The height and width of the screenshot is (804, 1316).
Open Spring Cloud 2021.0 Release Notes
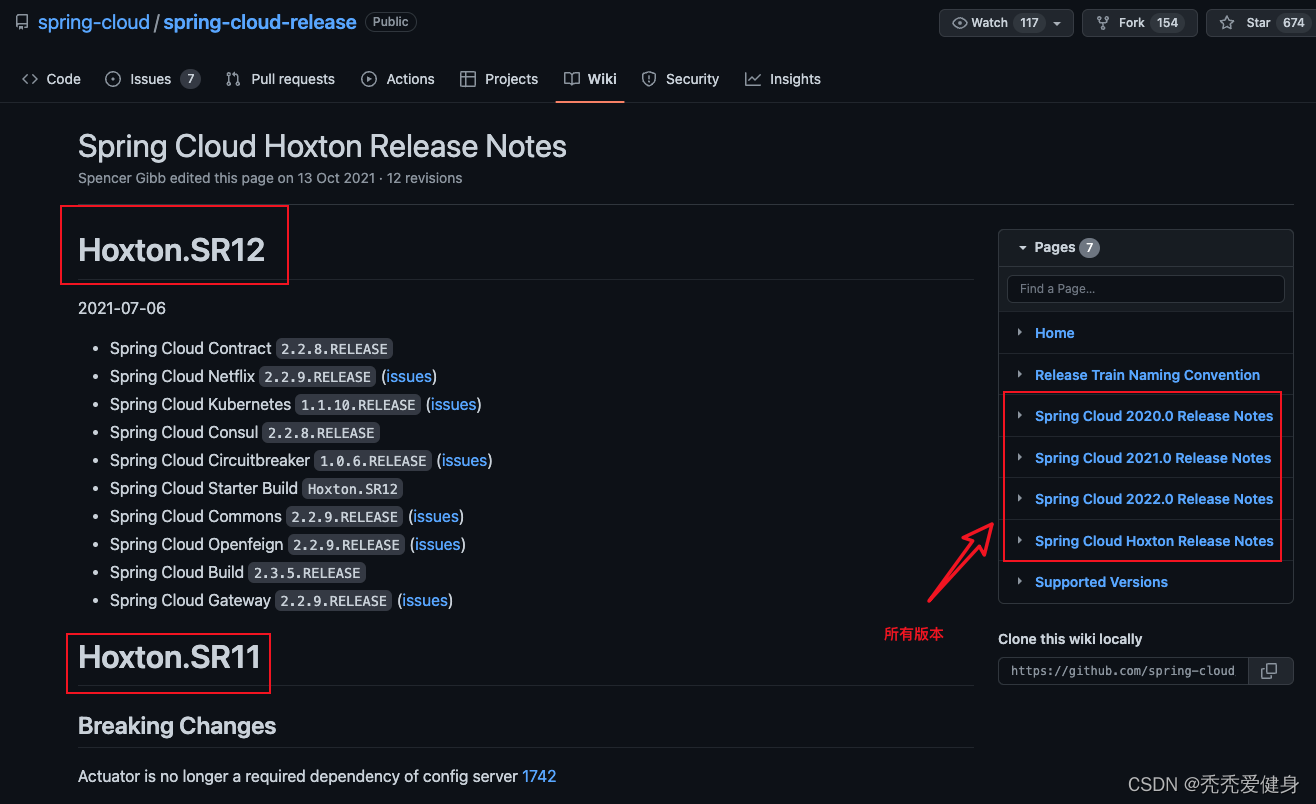tap(1153, 458)
